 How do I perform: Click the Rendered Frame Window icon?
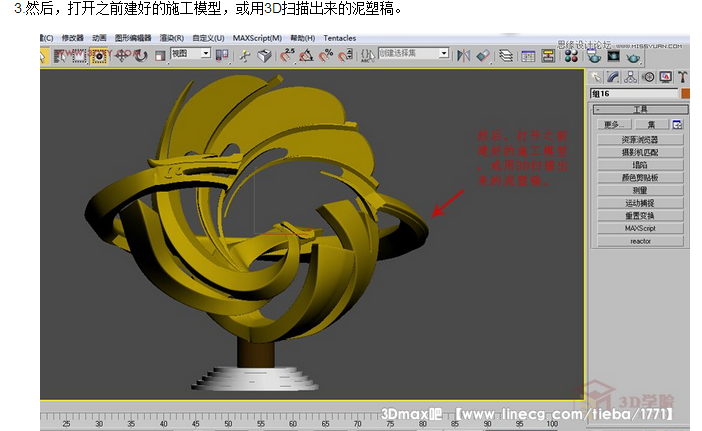(x=613, y=56)
